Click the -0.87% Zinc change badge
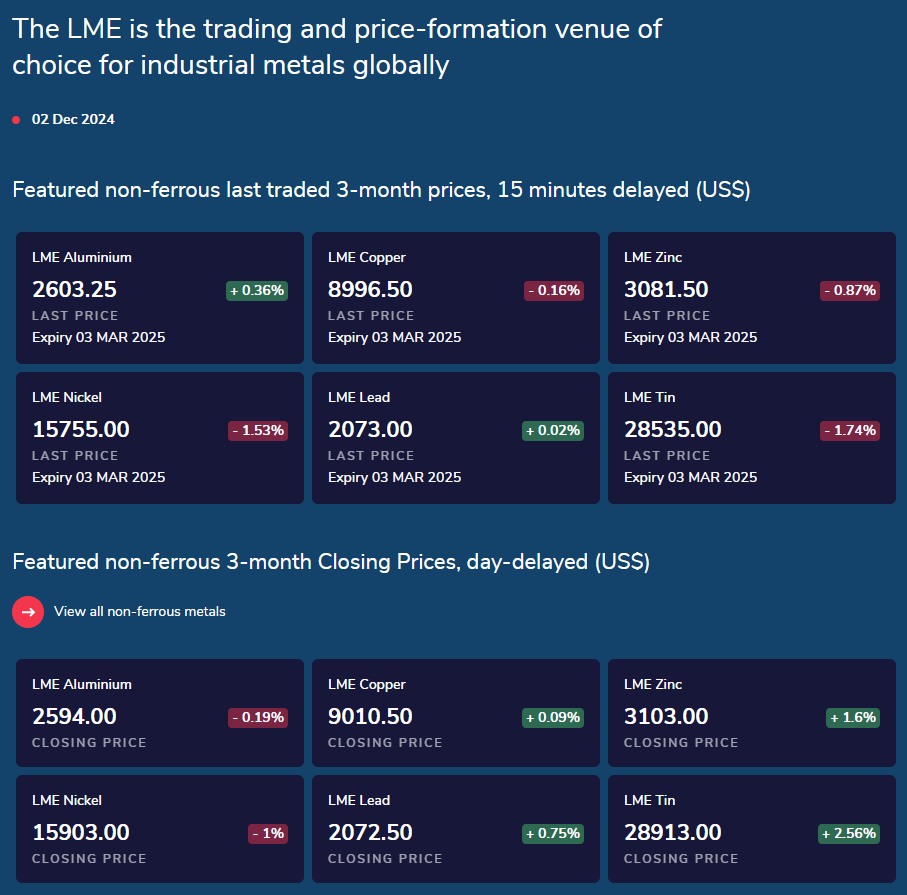907x895 pixels. [x=850, y=290]
